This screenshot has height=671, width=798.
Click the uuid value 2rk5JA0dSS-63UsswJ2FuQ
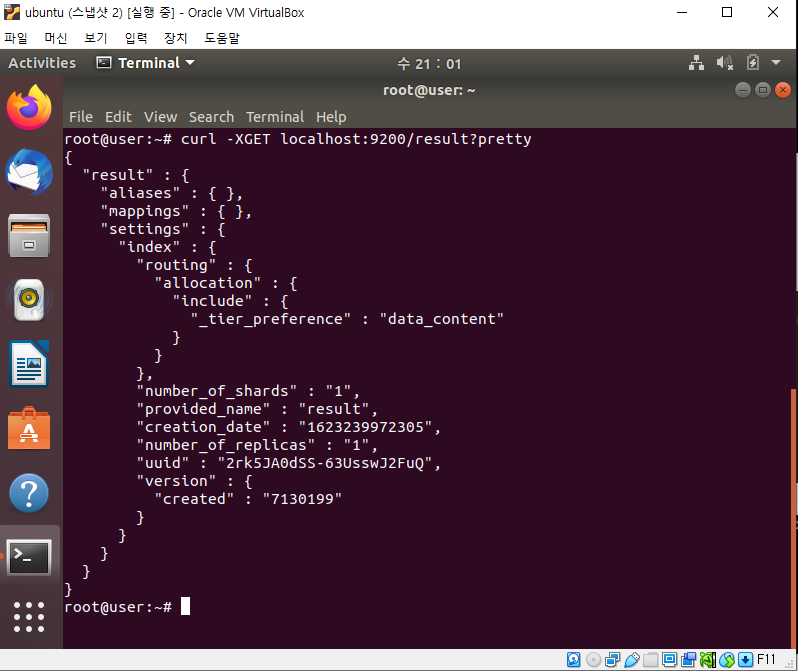click(x=325, y=463)
